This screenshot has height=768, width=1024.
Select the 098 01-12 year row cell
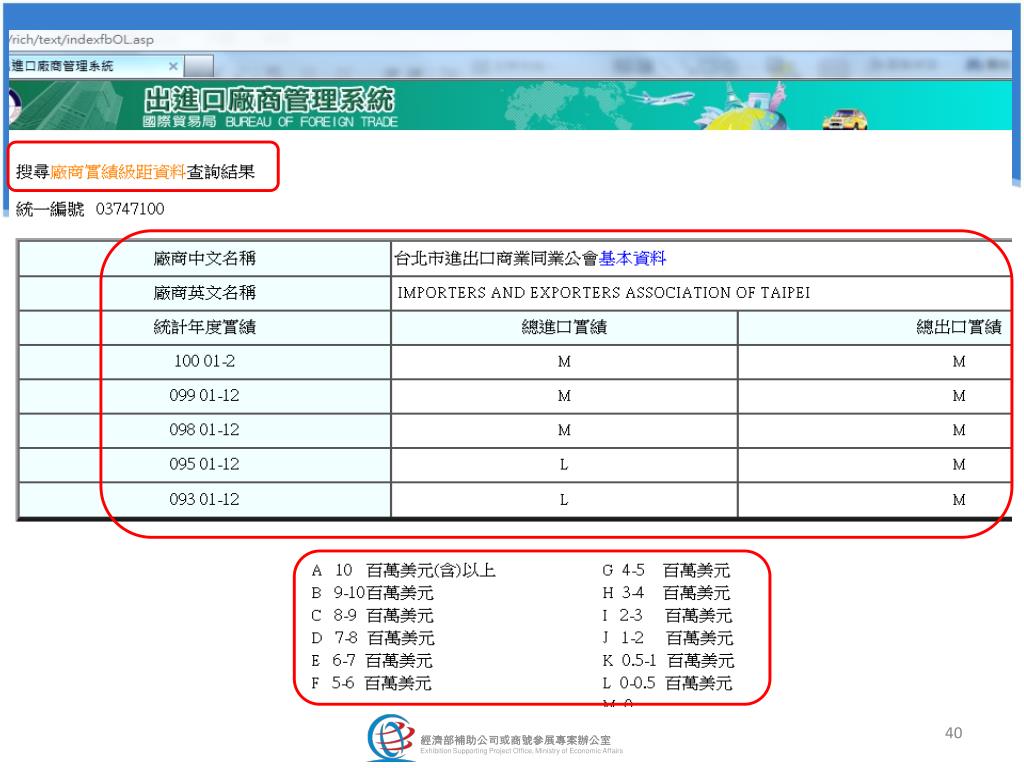204,430
